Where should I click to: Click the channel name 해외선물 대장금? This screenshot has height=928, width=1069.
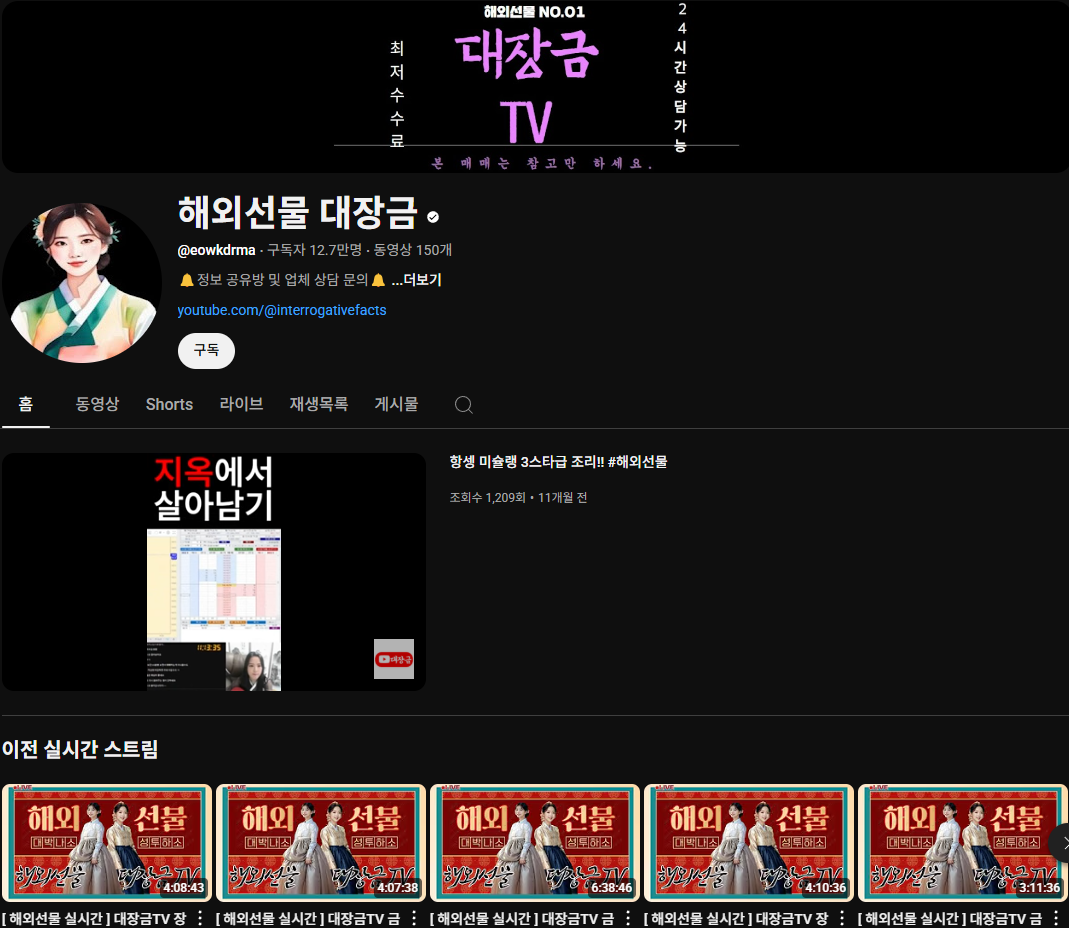[297, 212]
